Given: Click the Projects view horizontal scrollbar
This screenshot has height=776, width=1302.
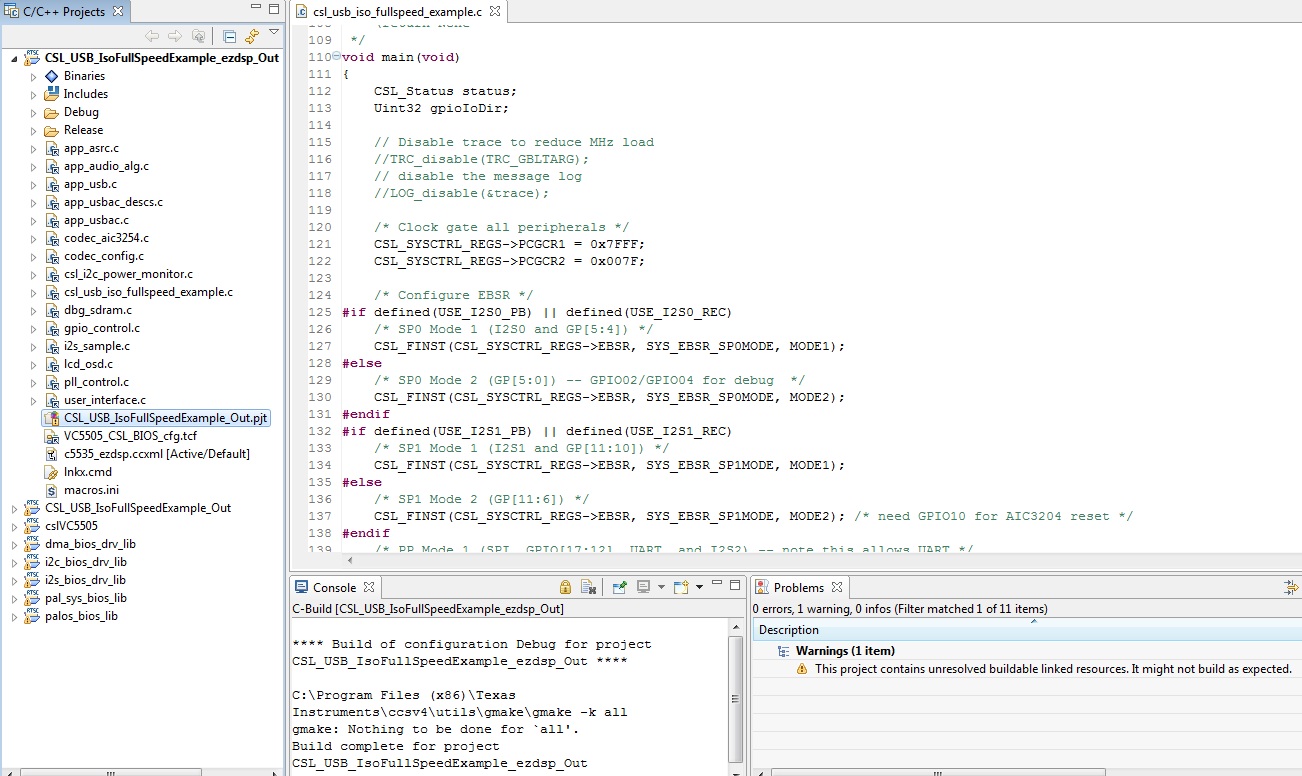Looking at the screenshot, I should pos(110,772).
